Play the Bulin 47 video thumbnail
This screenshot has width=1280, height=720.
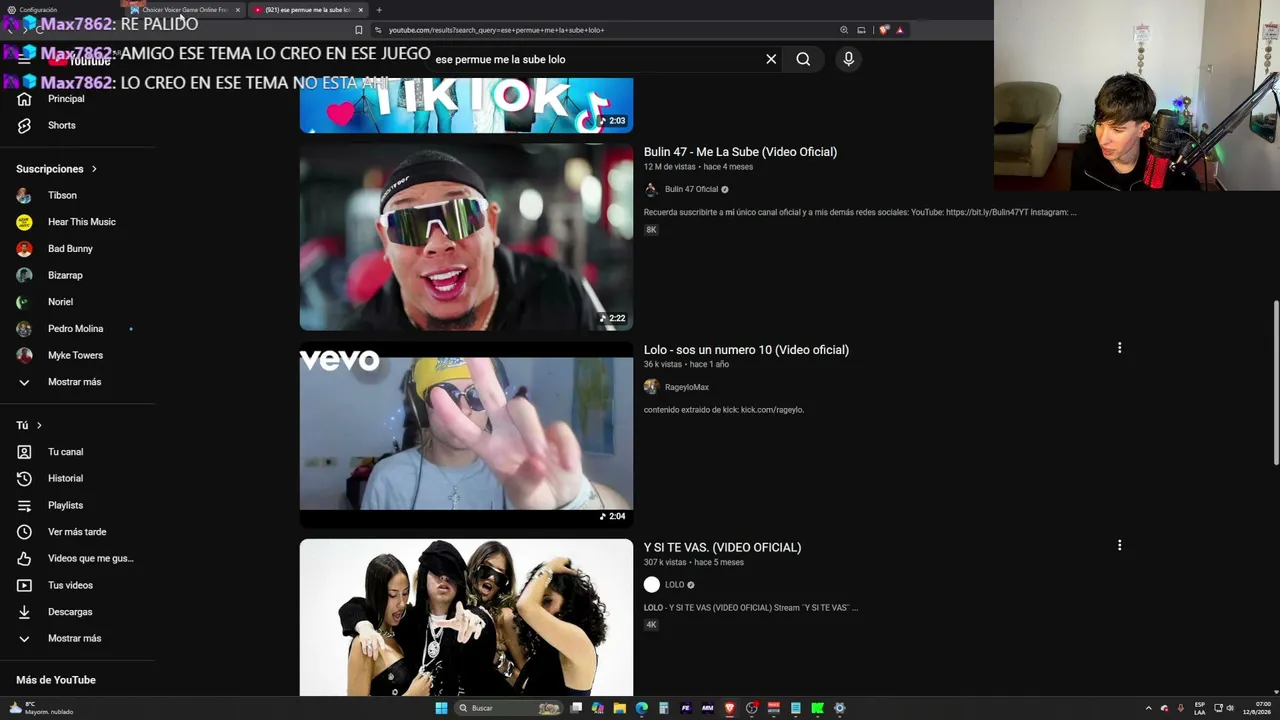[x=466, y=237]
